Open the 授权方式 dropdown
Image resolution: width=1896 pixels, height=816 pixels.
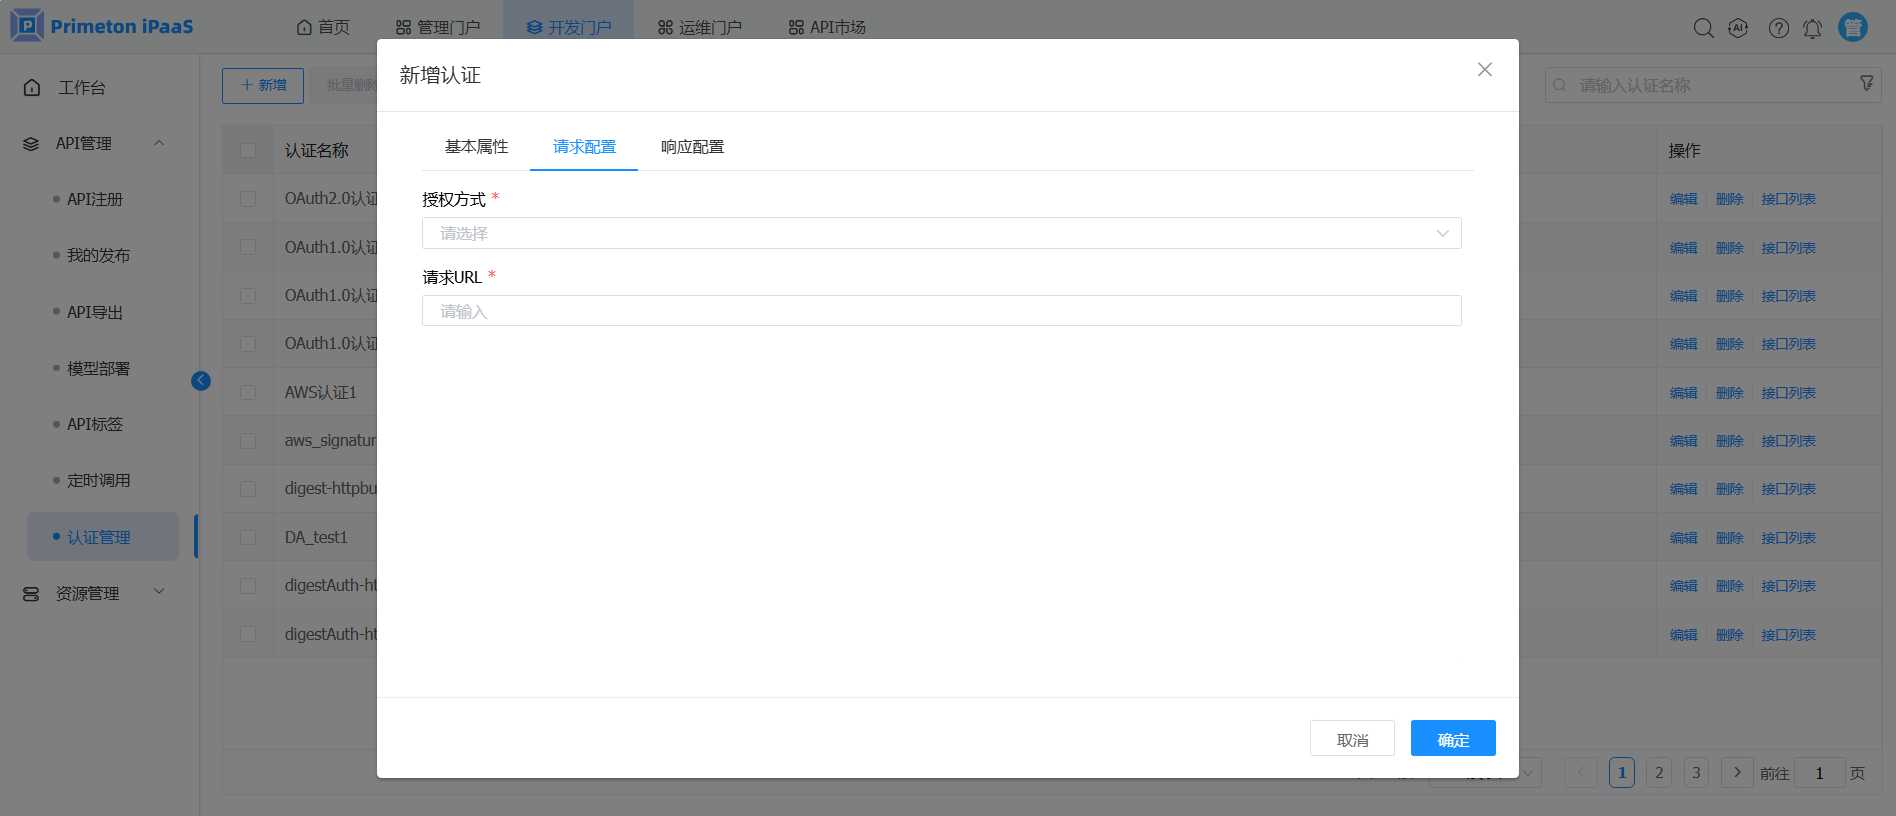pyautogui.click(x=941, y=233)
